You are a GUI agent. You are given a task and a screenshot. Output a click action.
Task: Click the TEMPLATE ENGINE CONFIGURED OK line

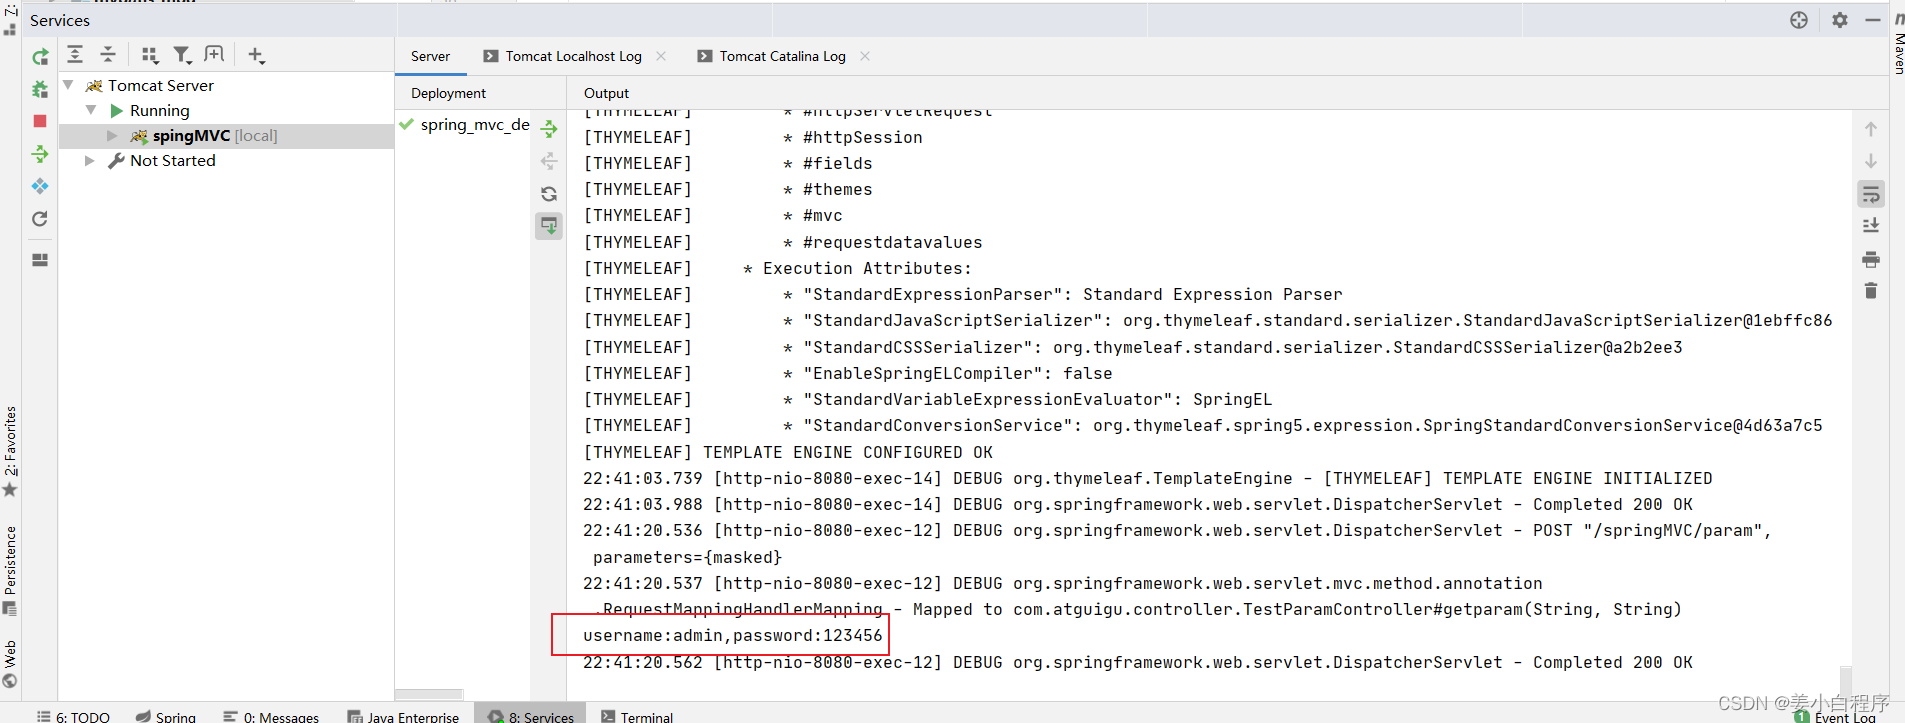tap(788, 453)
